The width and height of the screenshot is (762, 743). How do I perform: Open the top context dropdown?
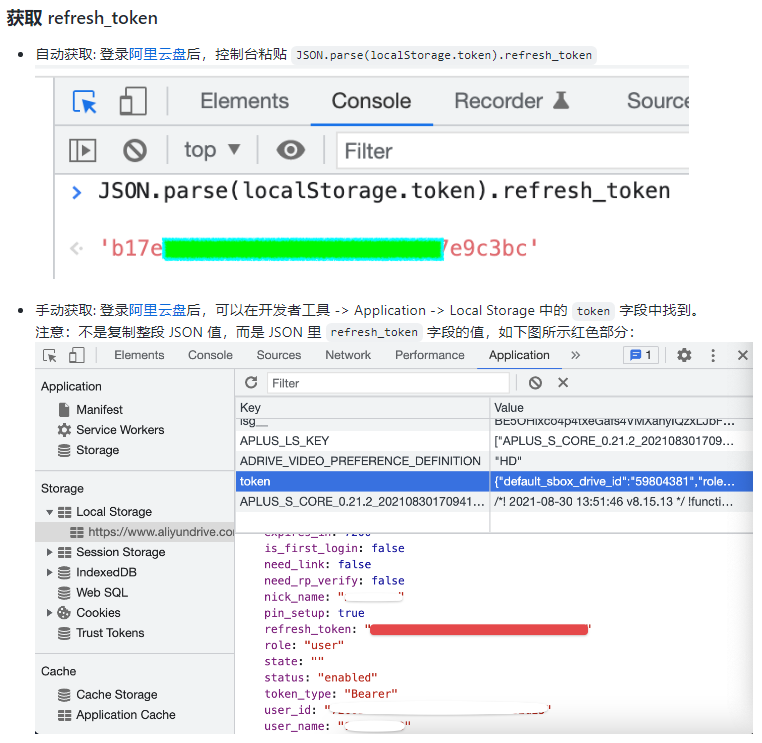tap(212, 150)
